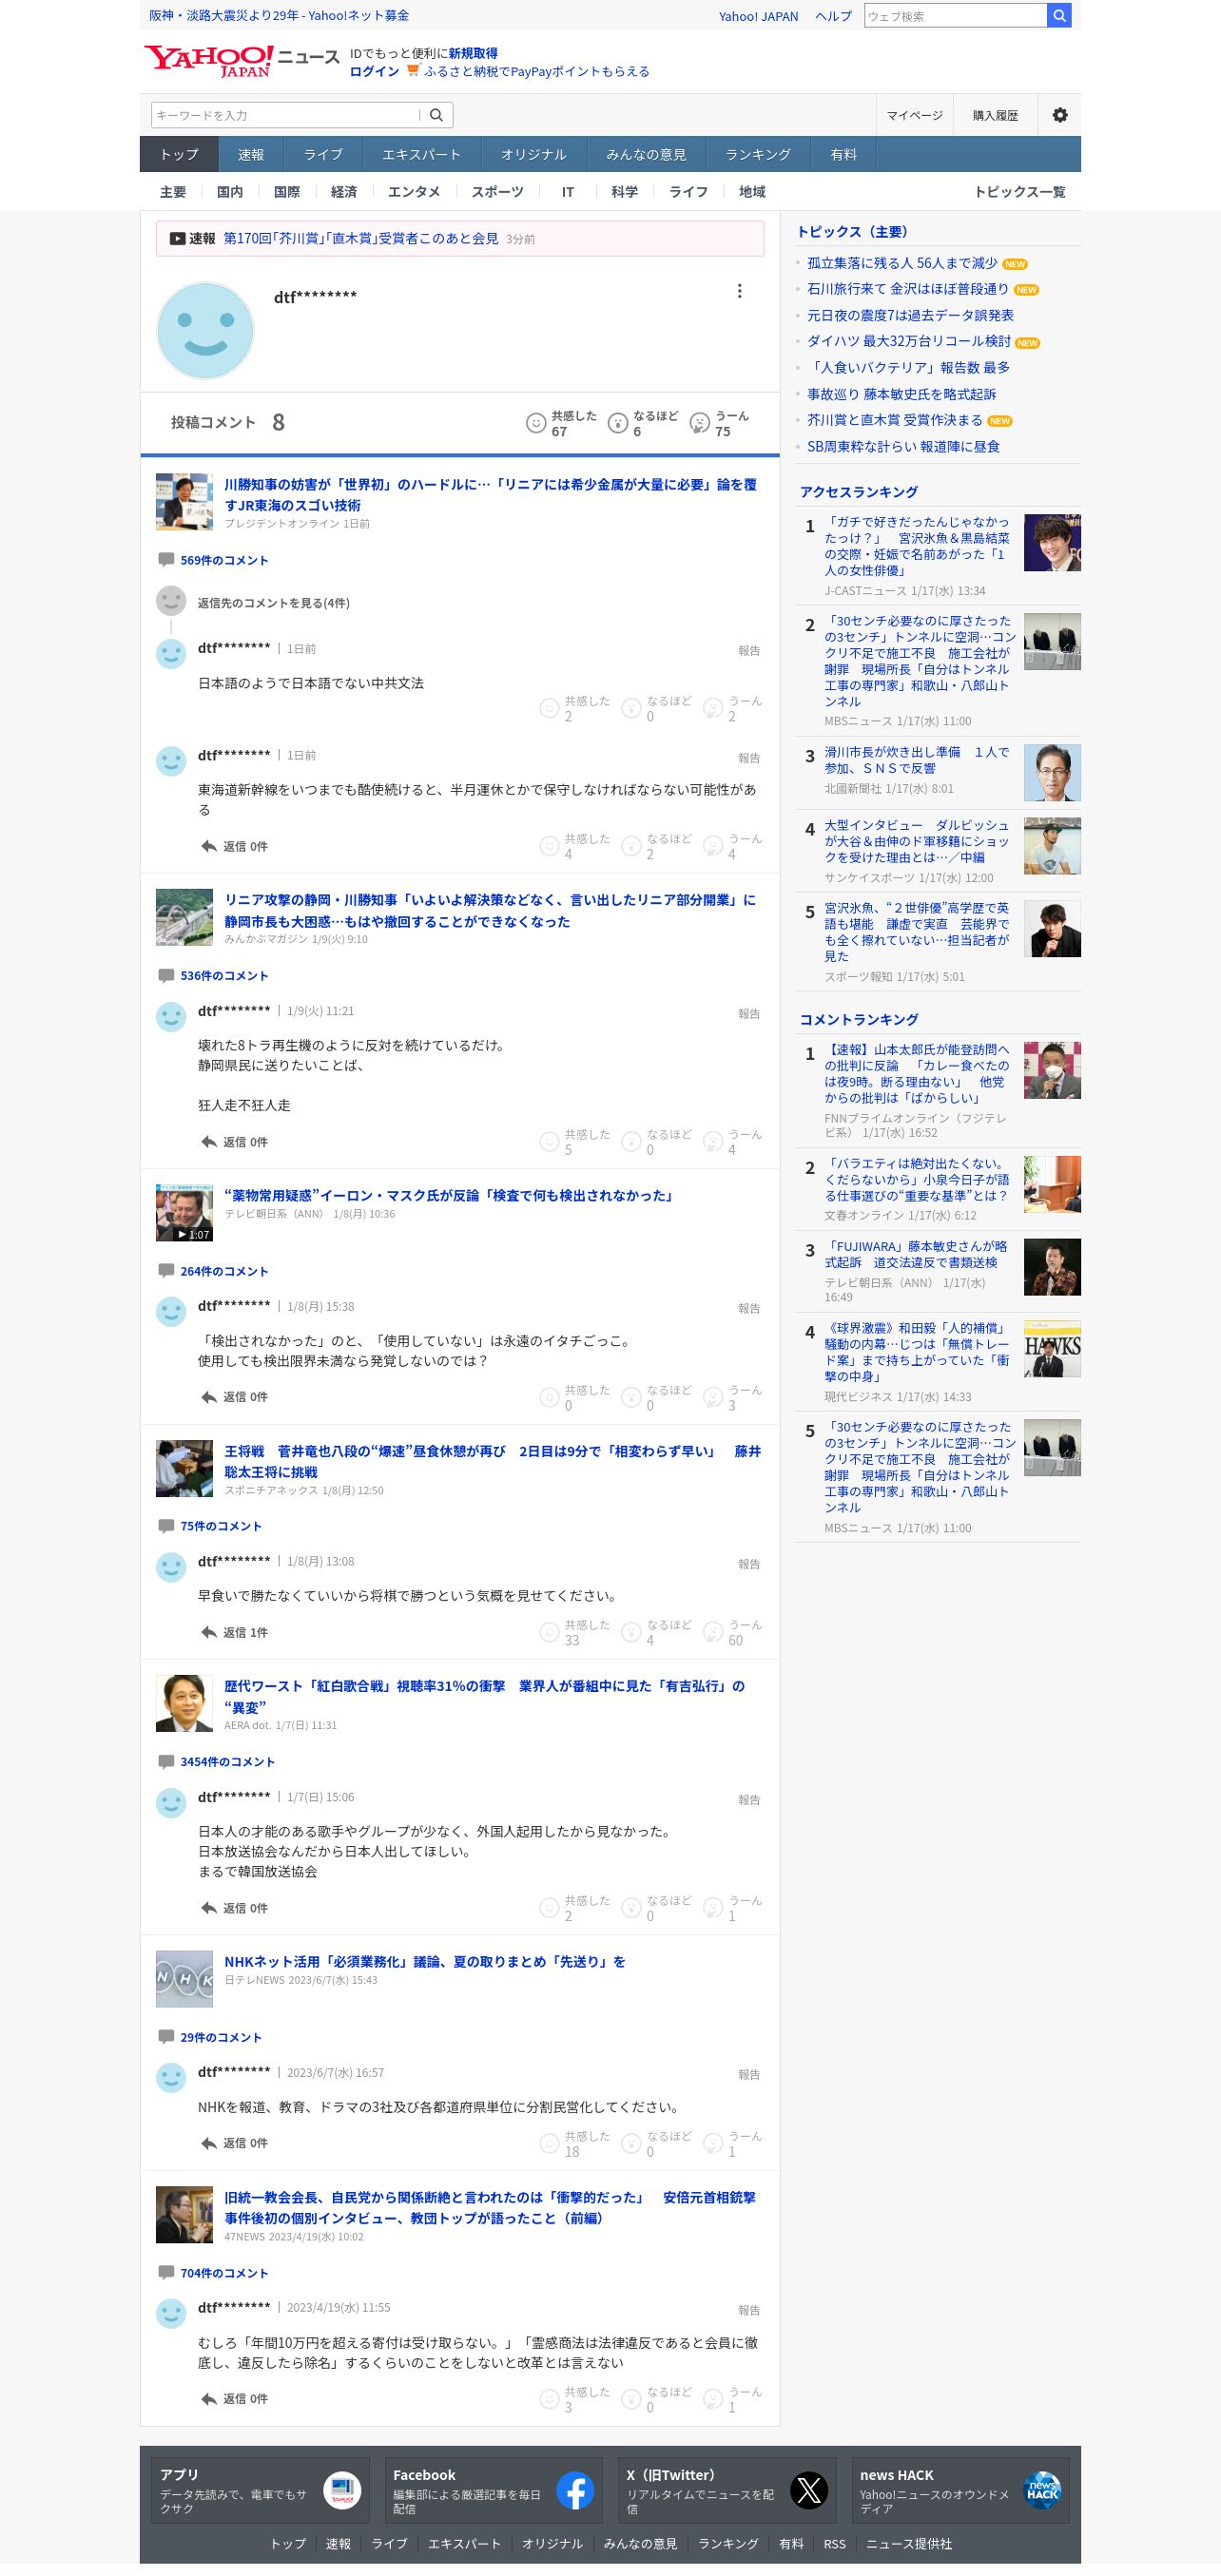Expand 返信 0件 on the 韓国放送協会 comment
The width and height of the screenshot is (1221, 2576).
coord(235,1908)
